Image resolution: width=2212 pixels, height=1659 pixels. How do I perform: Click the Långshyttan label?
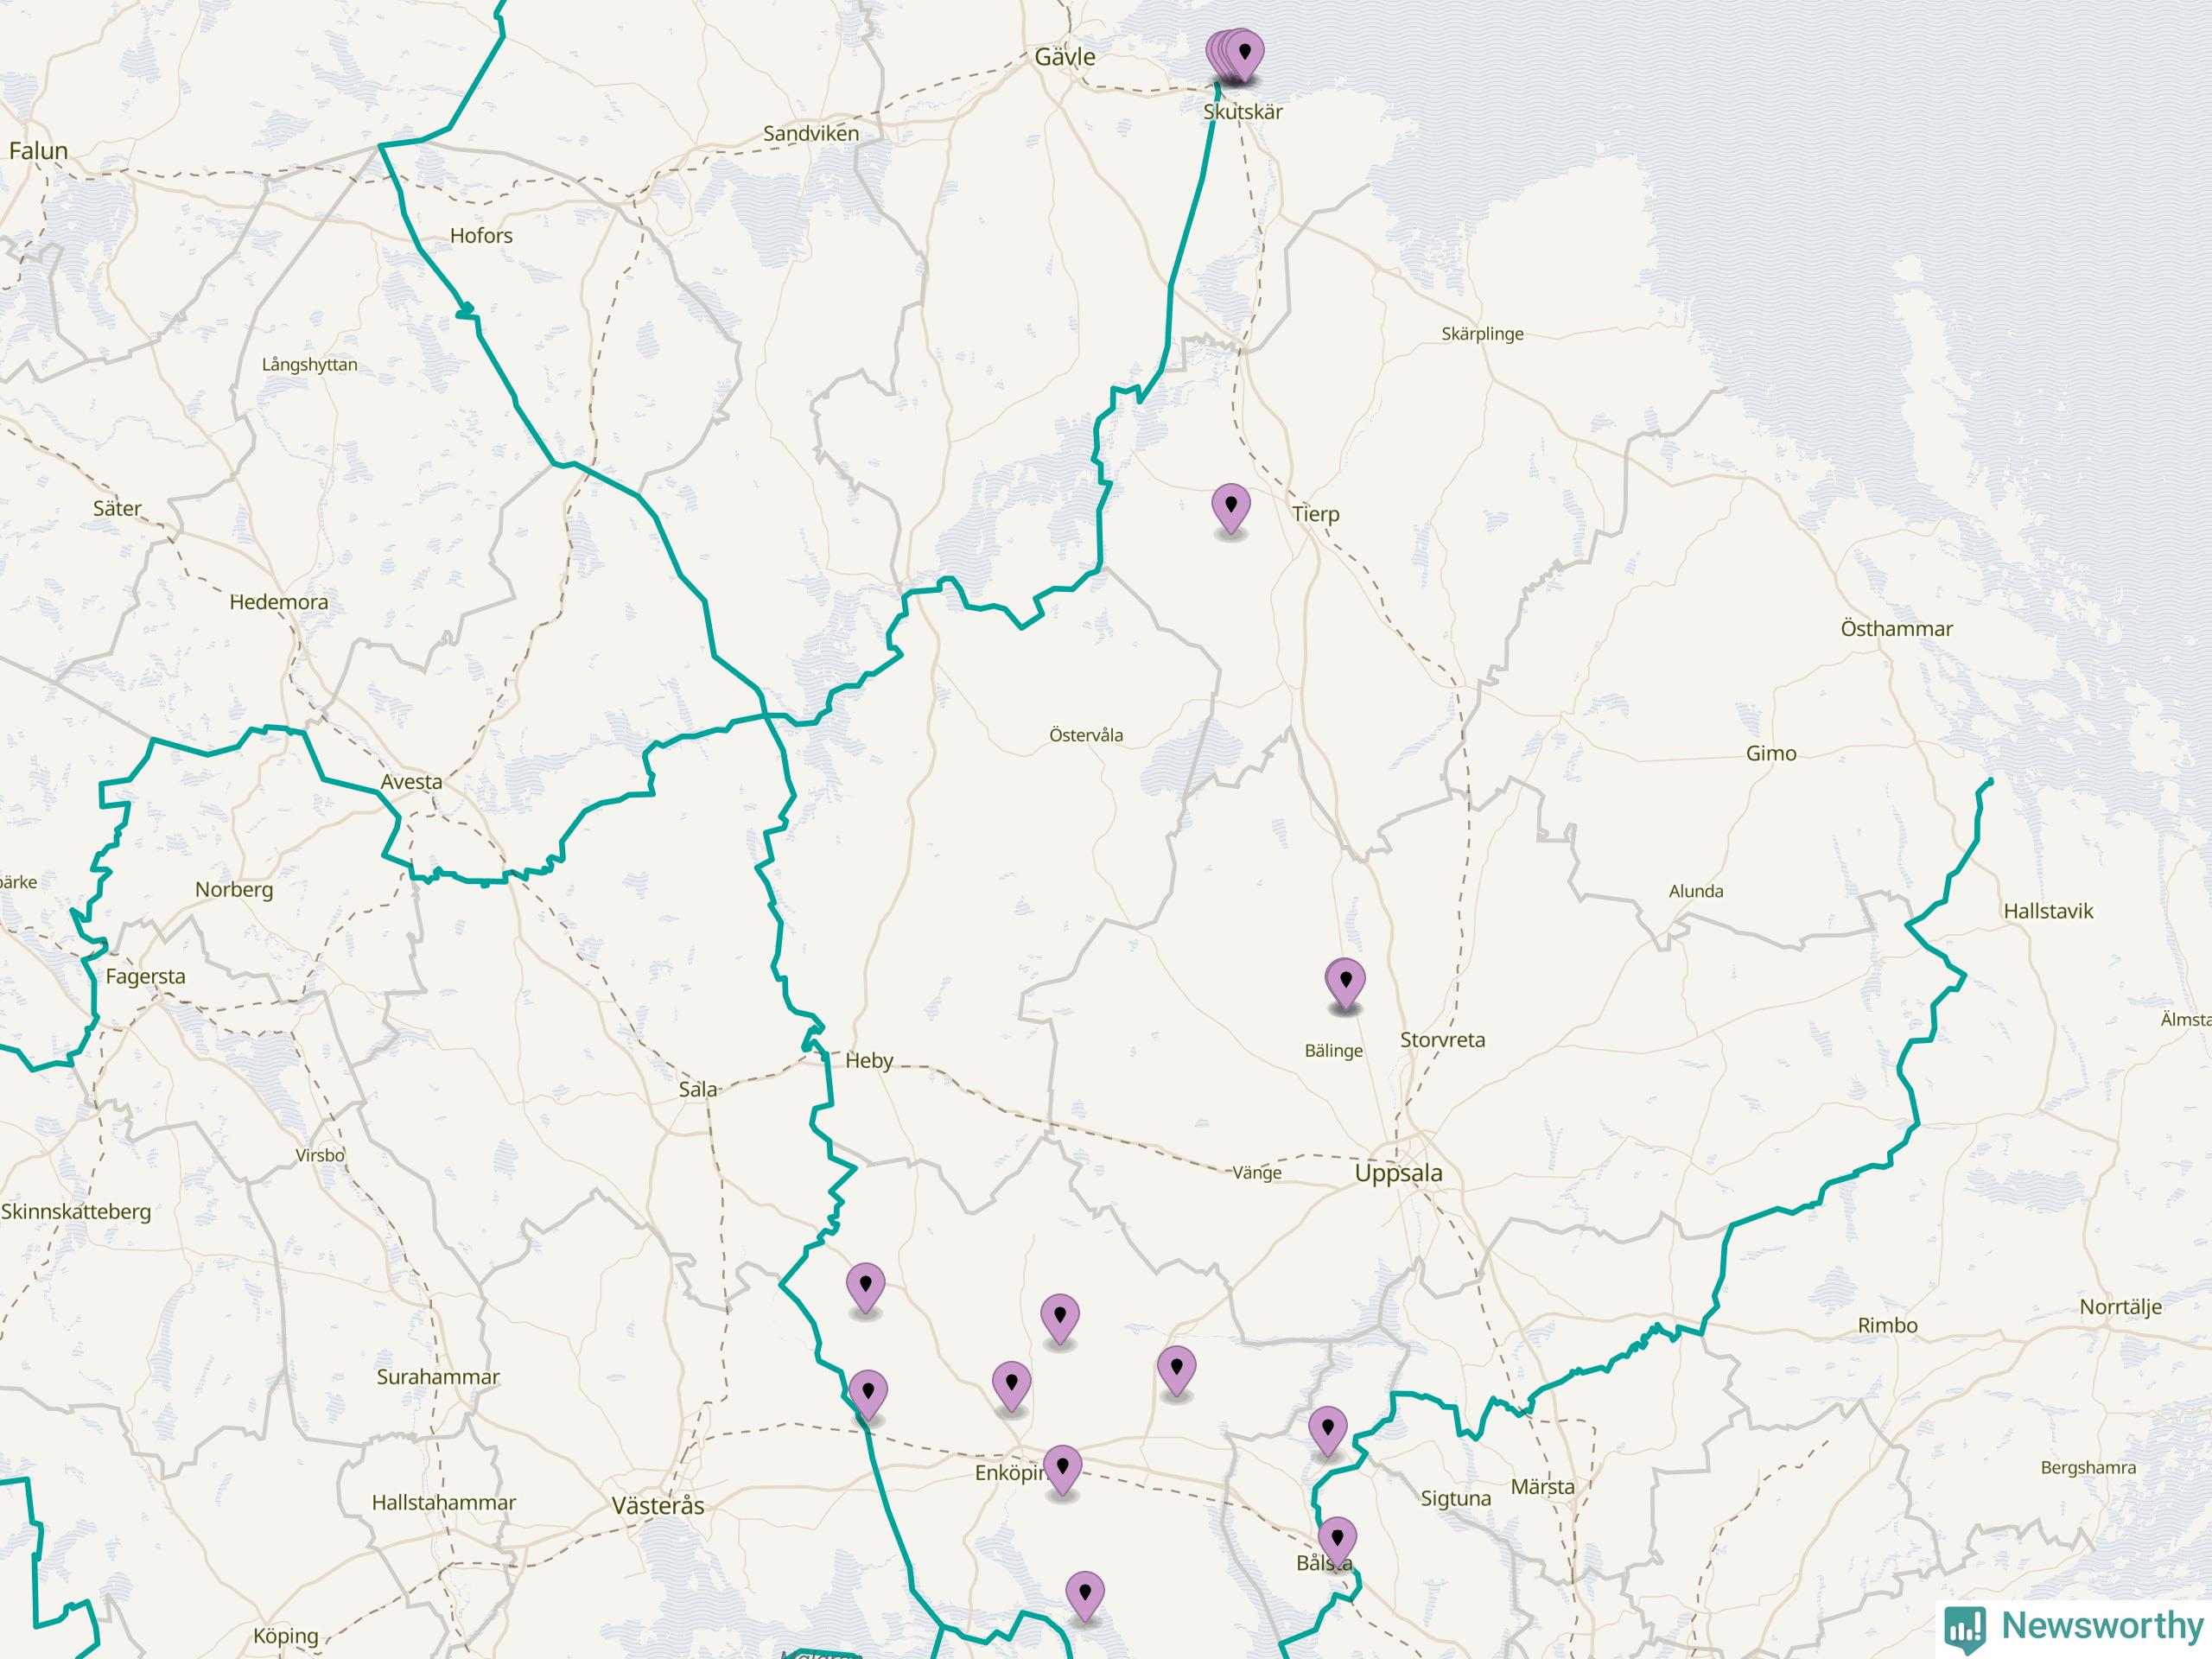pyautogui.click(x=310, y=365)
